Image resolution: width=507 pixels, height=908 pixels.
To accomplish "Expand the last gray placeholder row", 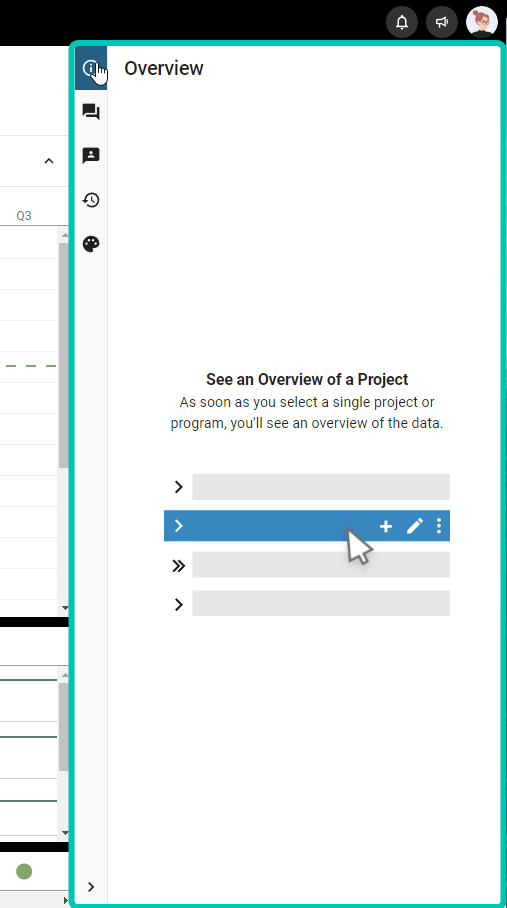I will pos(179,605).
